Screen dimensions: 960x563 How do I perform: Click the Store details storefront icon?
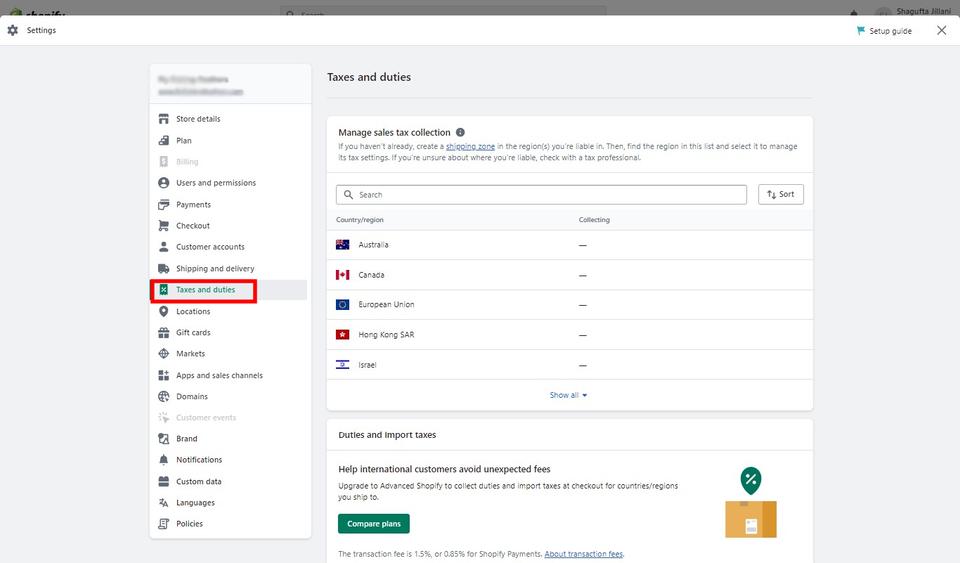coord(163,119)
